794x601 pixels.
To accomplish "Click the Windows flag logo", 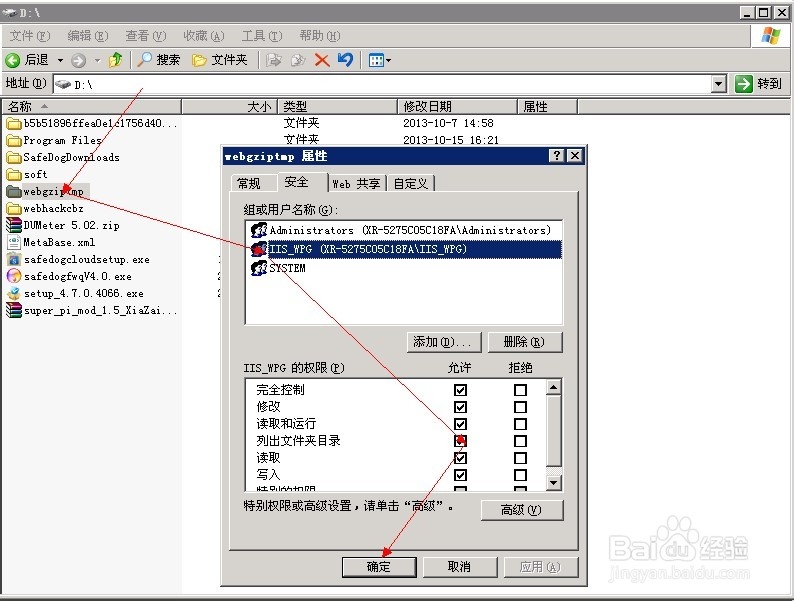I will 771,35.
